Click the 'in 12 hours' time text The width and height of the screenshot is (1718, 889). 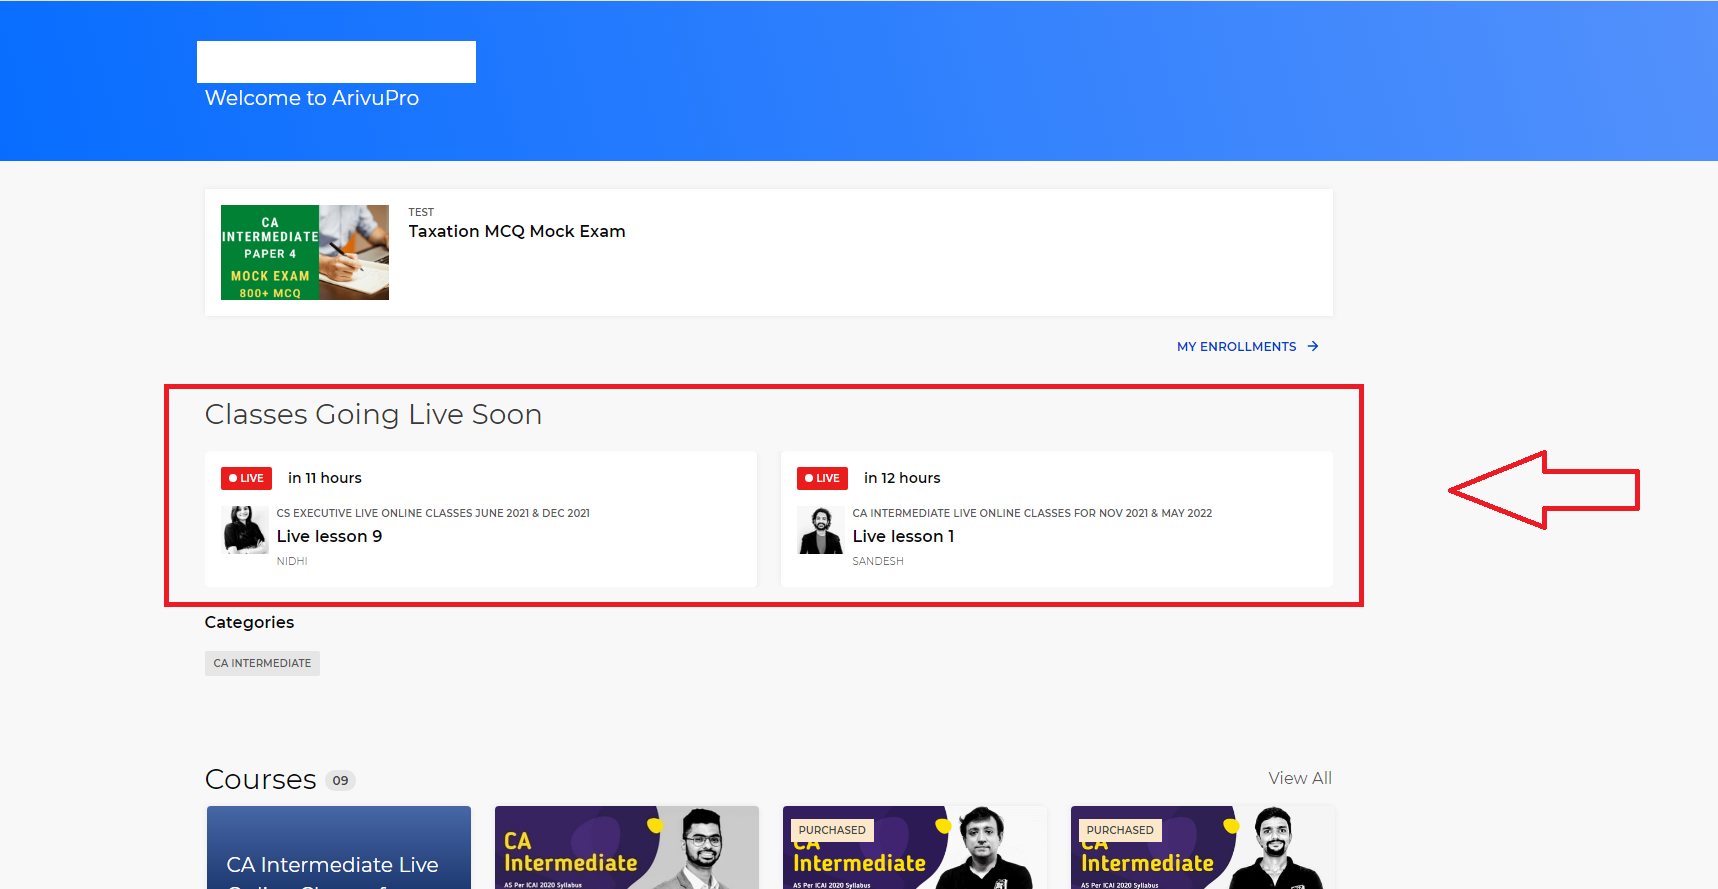[902, 478]
